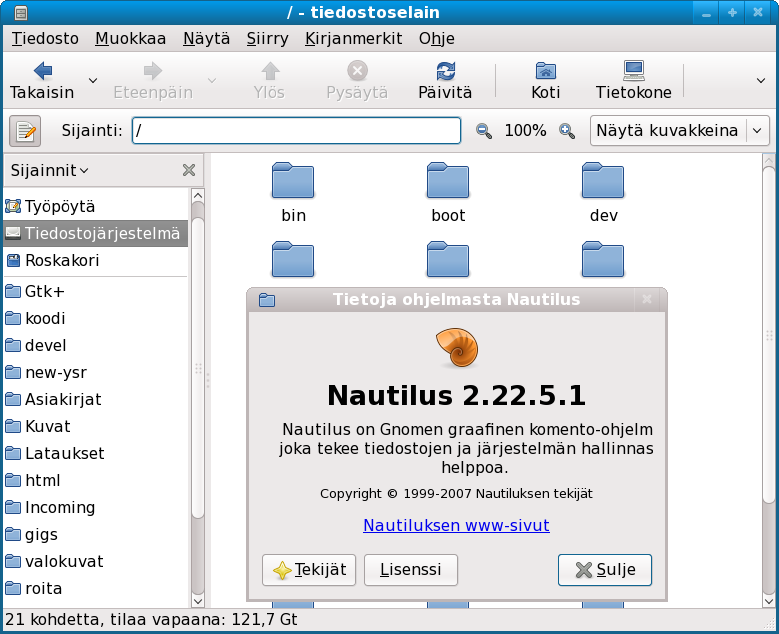Open the Muokkaa menu
This screenshot has height=634, width=779.
(x=130, y=39)
